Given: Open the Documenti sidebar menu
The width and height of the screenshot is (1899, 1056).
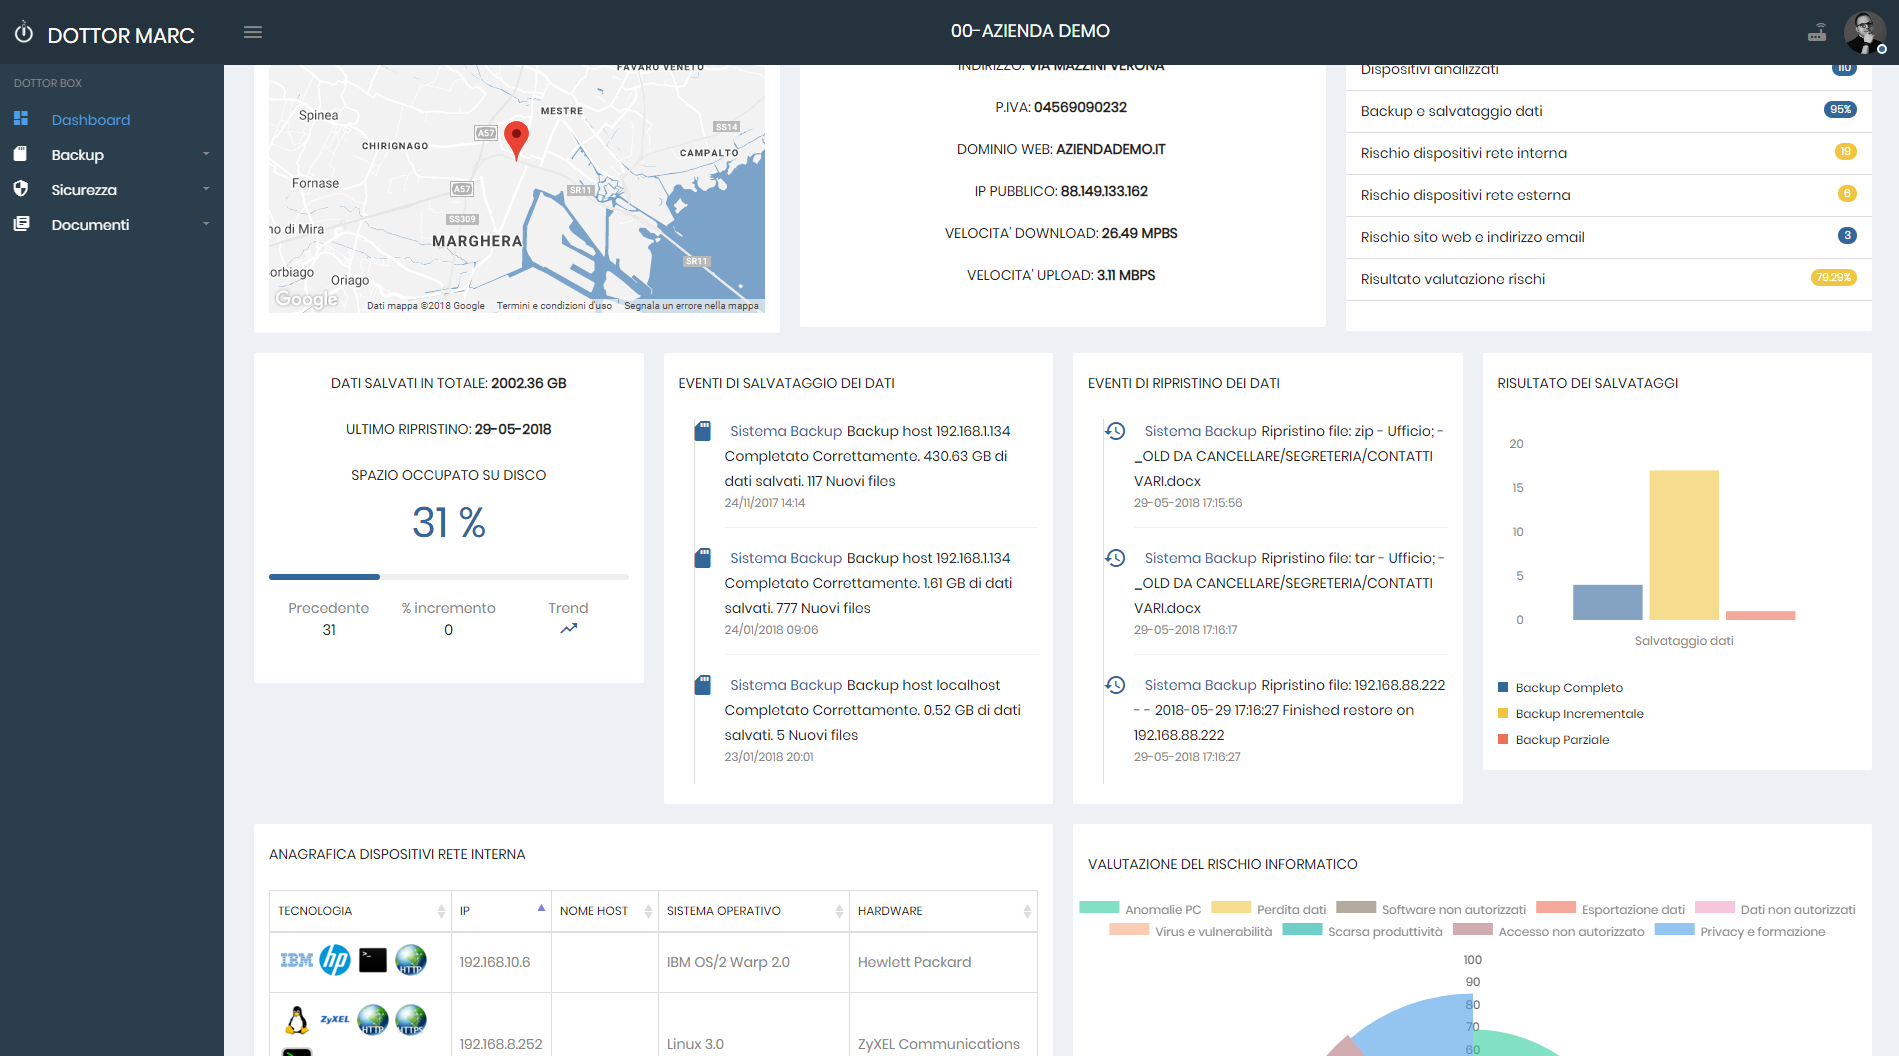Looking at the screenshot, I should pyautogui.click(x=91, y=225).
